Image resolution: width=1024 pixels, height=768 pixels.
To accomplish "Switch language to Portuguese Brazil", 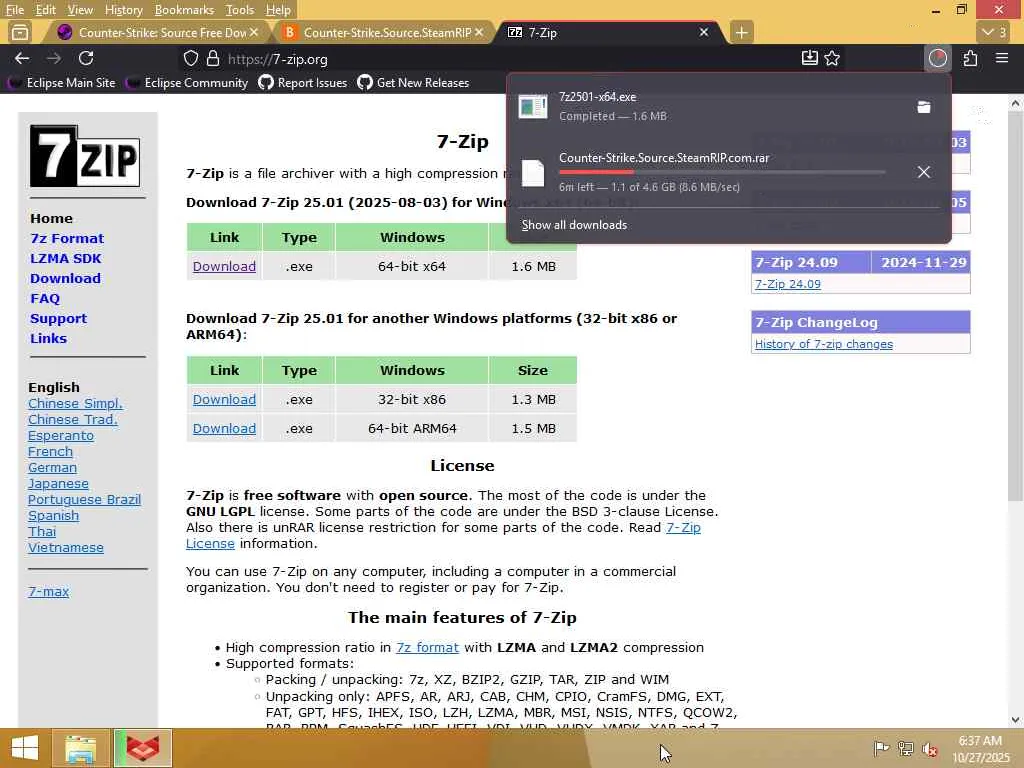I will (x=84, y=500).
